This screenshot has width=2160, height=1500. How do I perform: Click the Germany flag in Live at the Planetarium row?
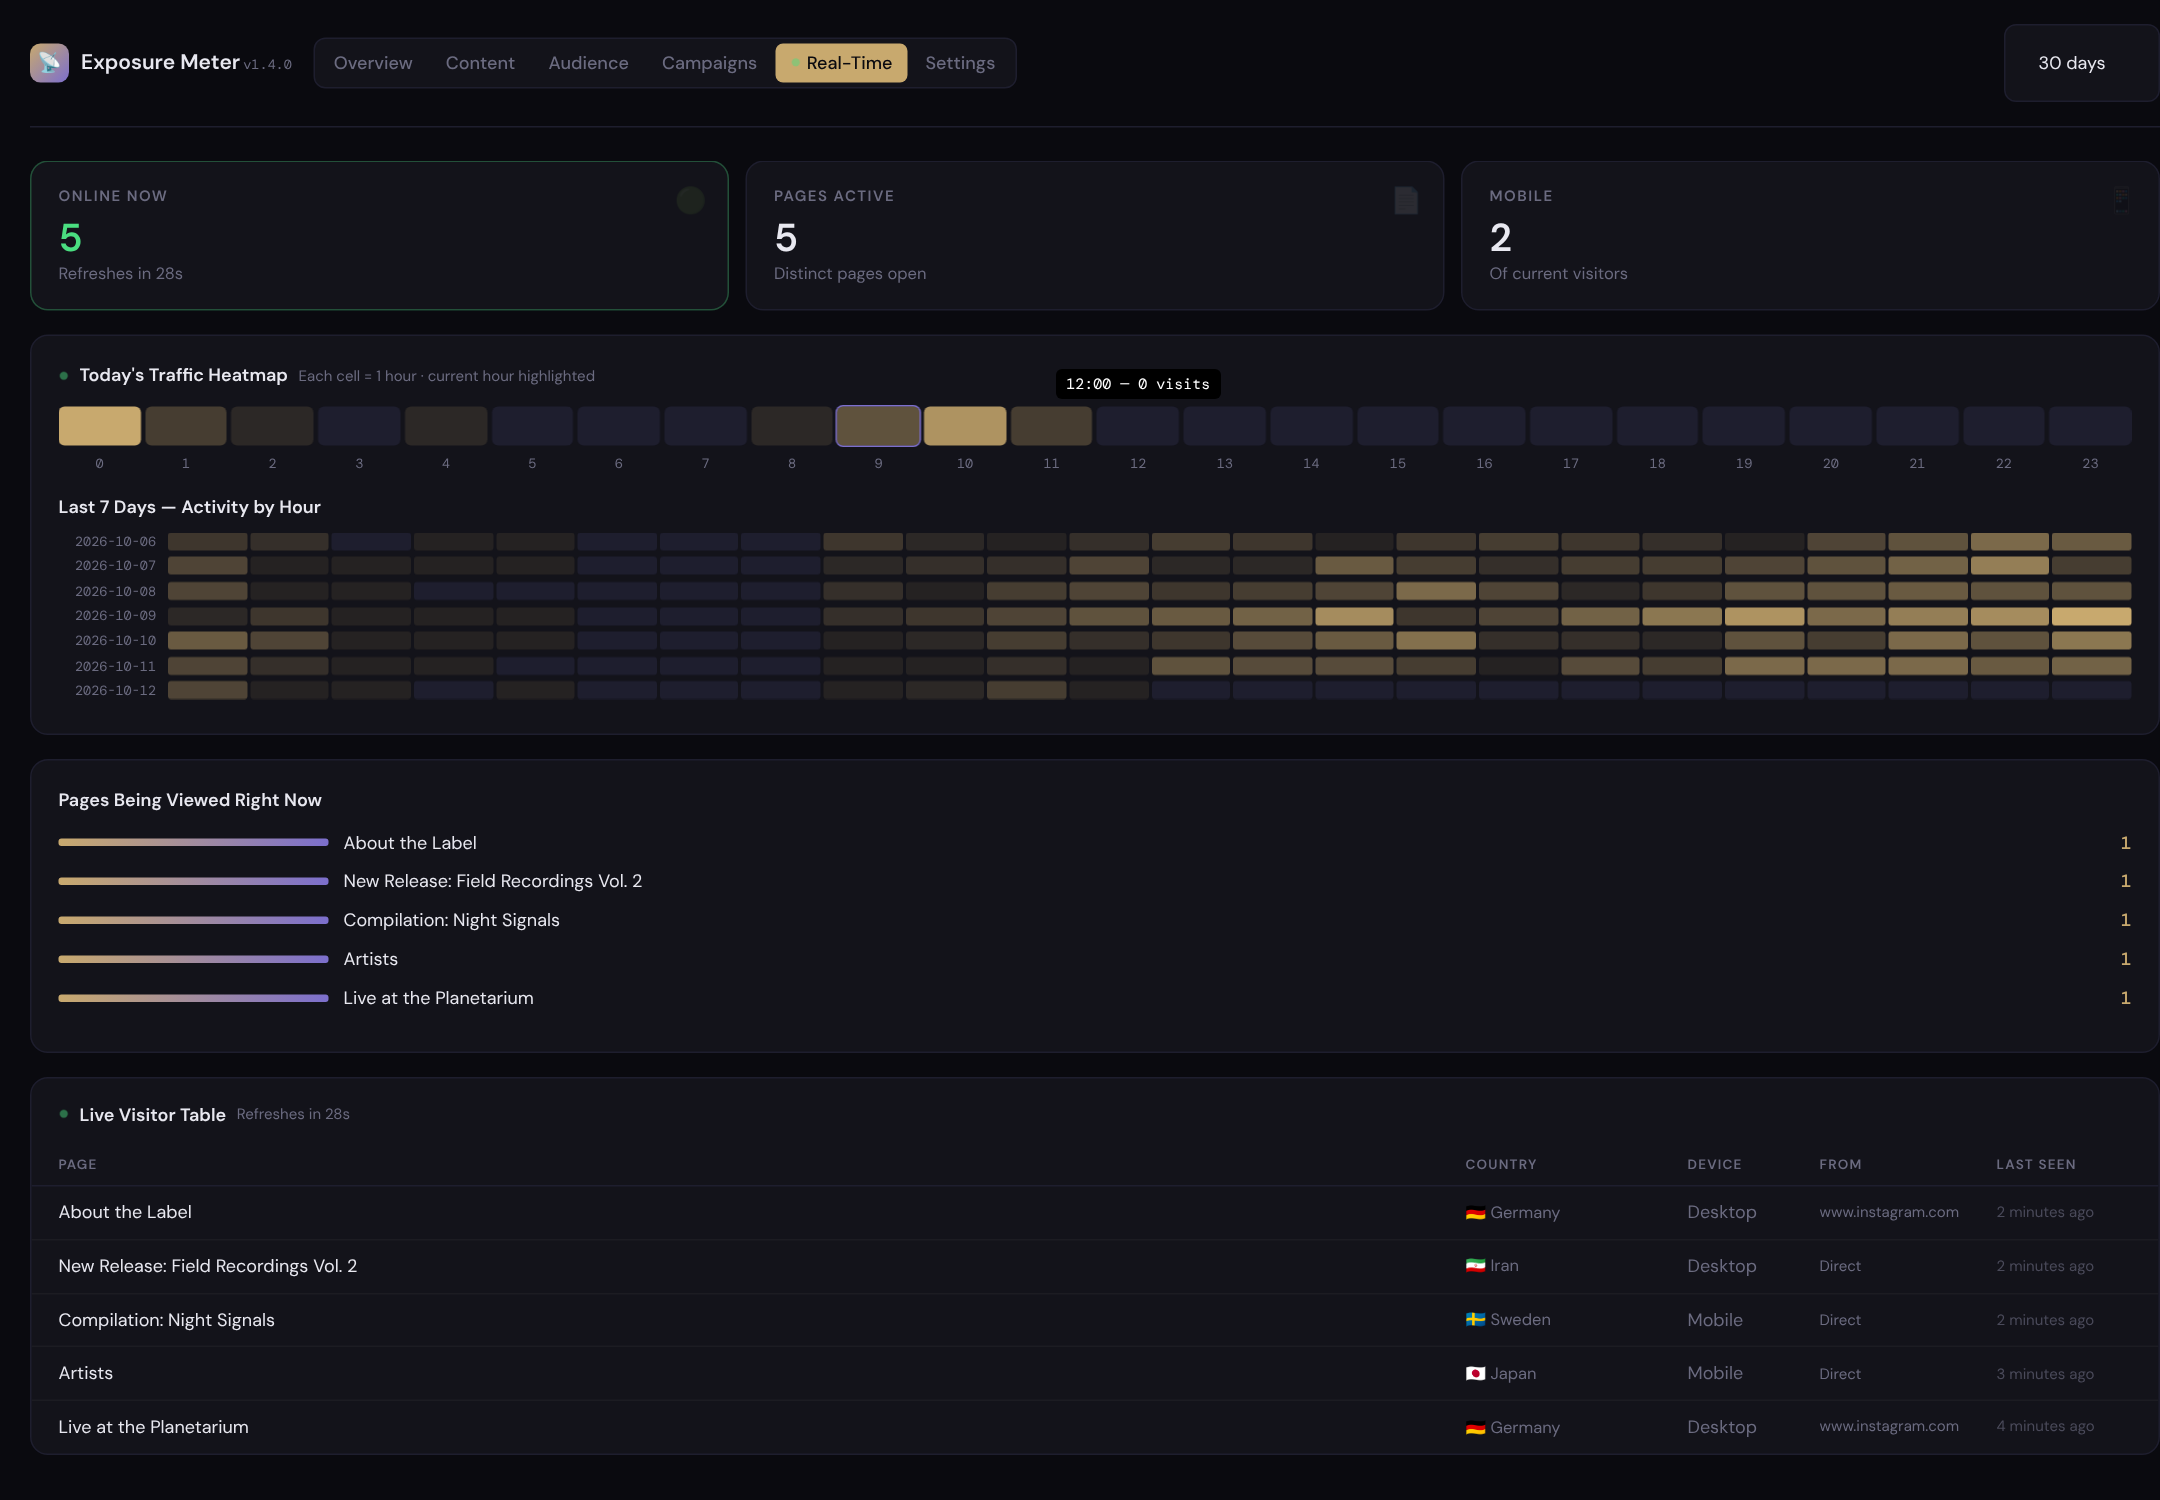(1475, 1428)
